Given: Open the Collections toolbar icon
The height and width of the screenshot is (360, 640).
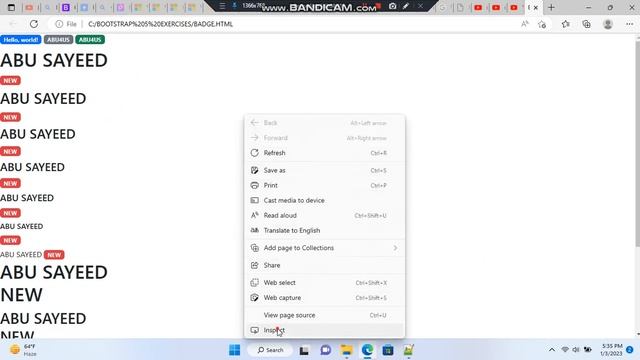Looking at the screenshot, I should (x=587, y=24).
